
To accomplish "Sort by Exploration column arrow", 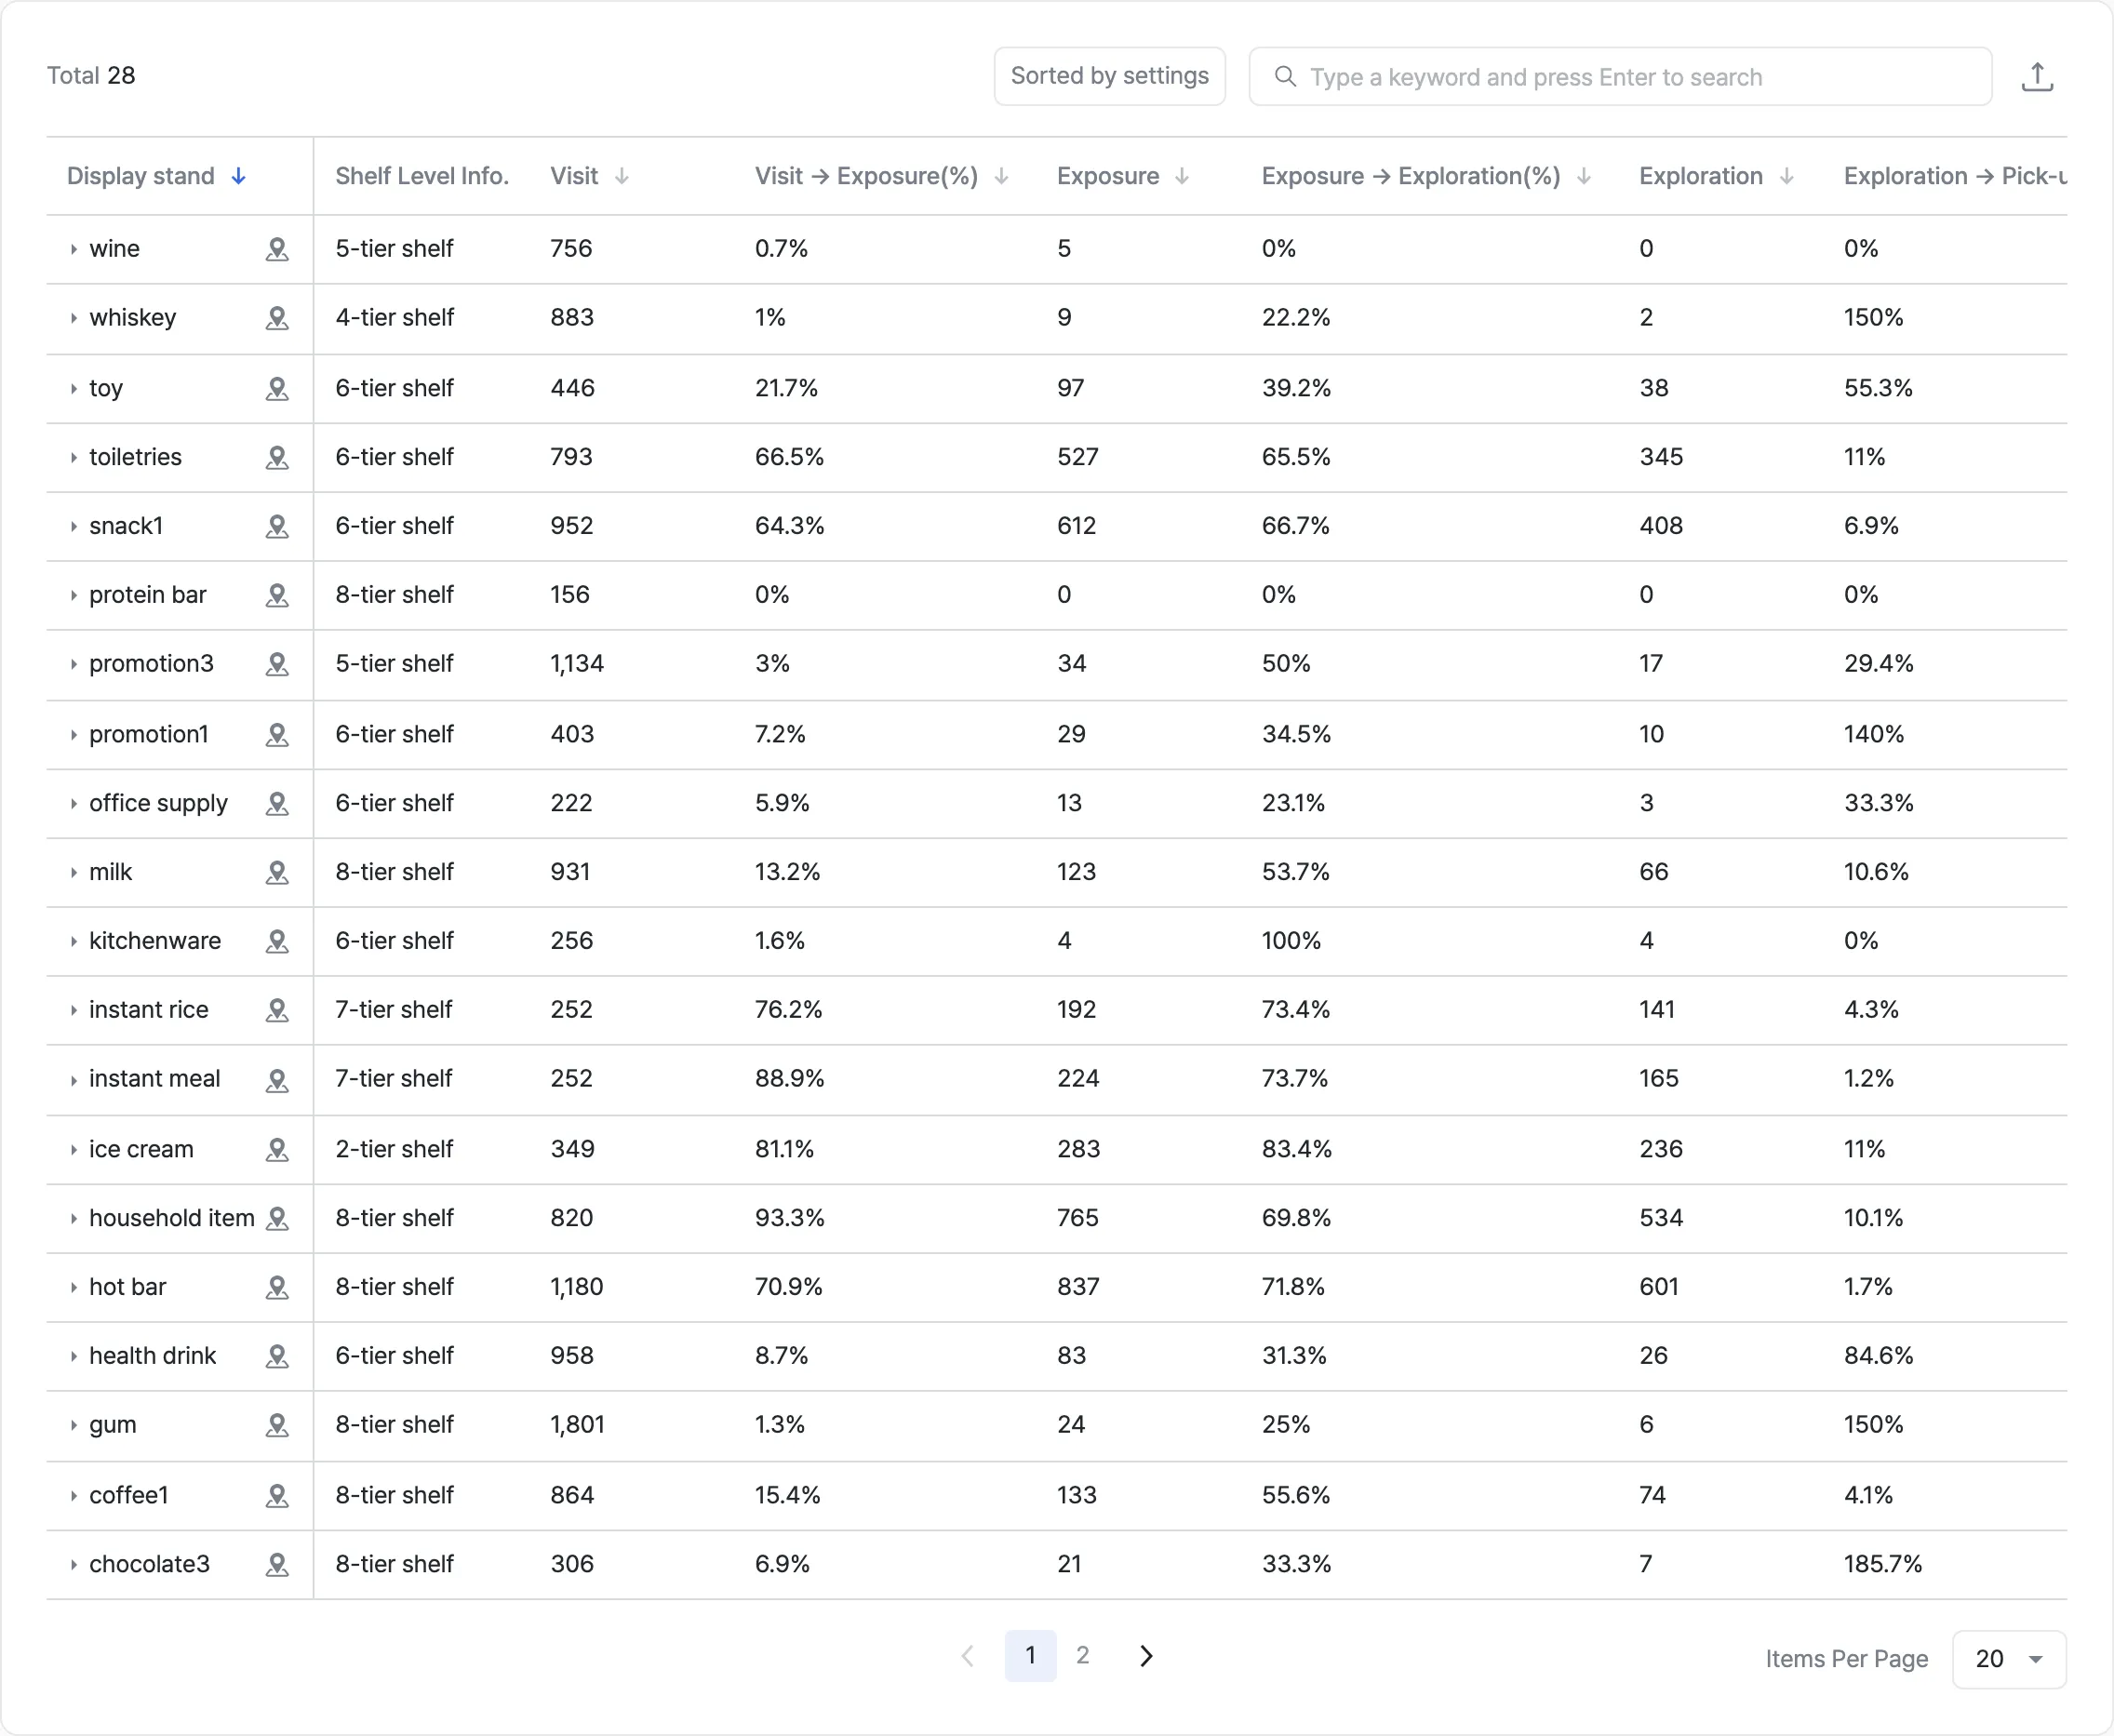I will [1786, 177].
